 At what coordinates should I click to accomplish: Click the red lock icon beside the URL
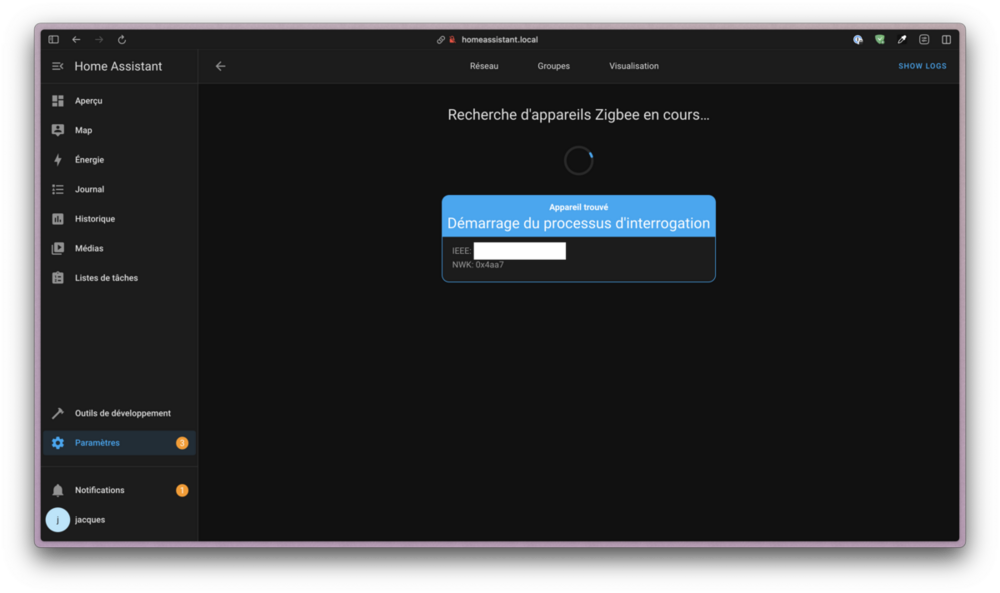coord(452,40)
